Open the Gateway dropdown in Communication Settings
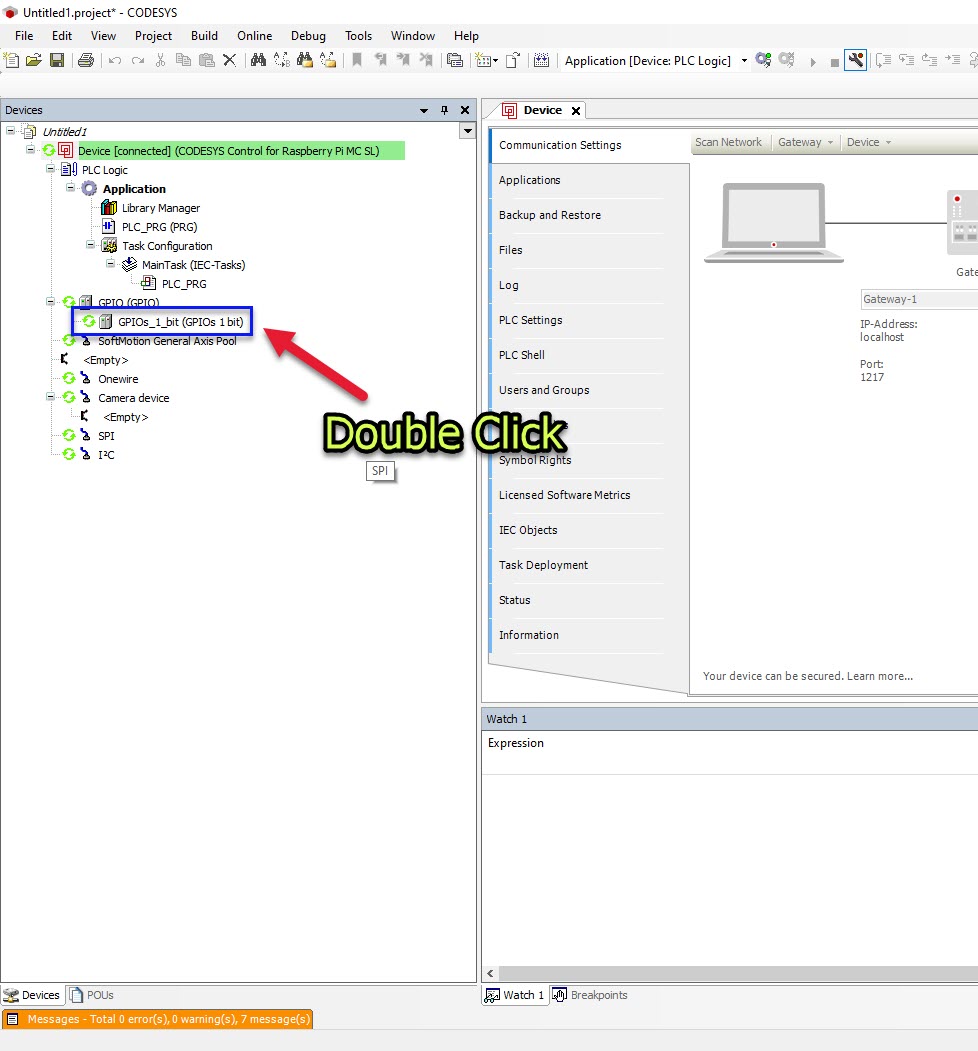The image size is (978, 1051). (806, 142)
